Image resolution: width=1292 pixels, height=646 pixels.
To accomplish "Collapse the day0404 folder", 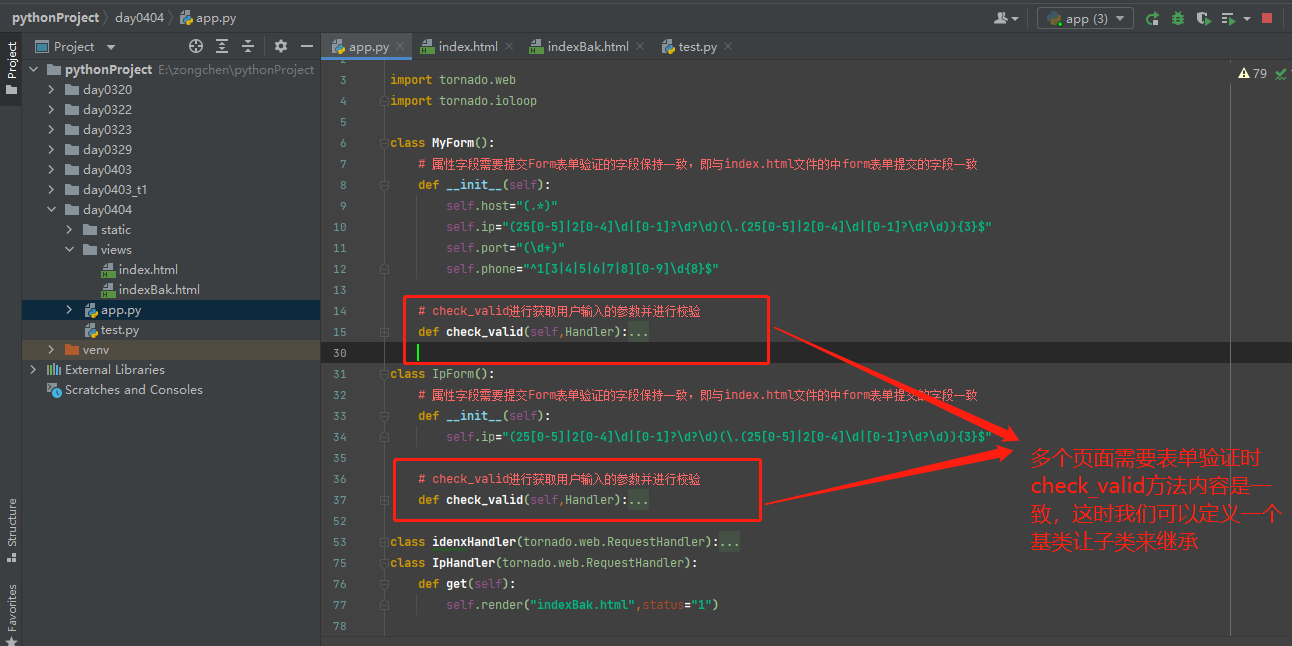I will (x=51, y=210).
